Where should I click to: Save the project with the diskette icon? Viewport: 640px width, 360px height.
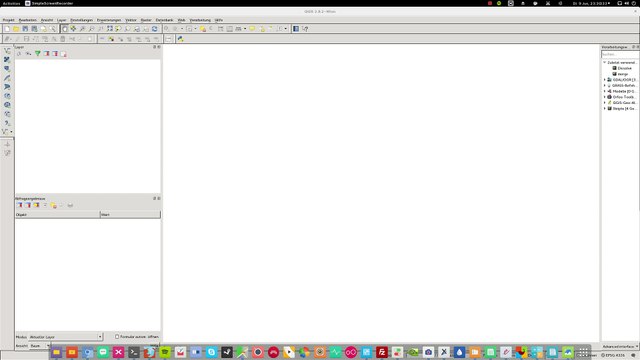(25, 29)
